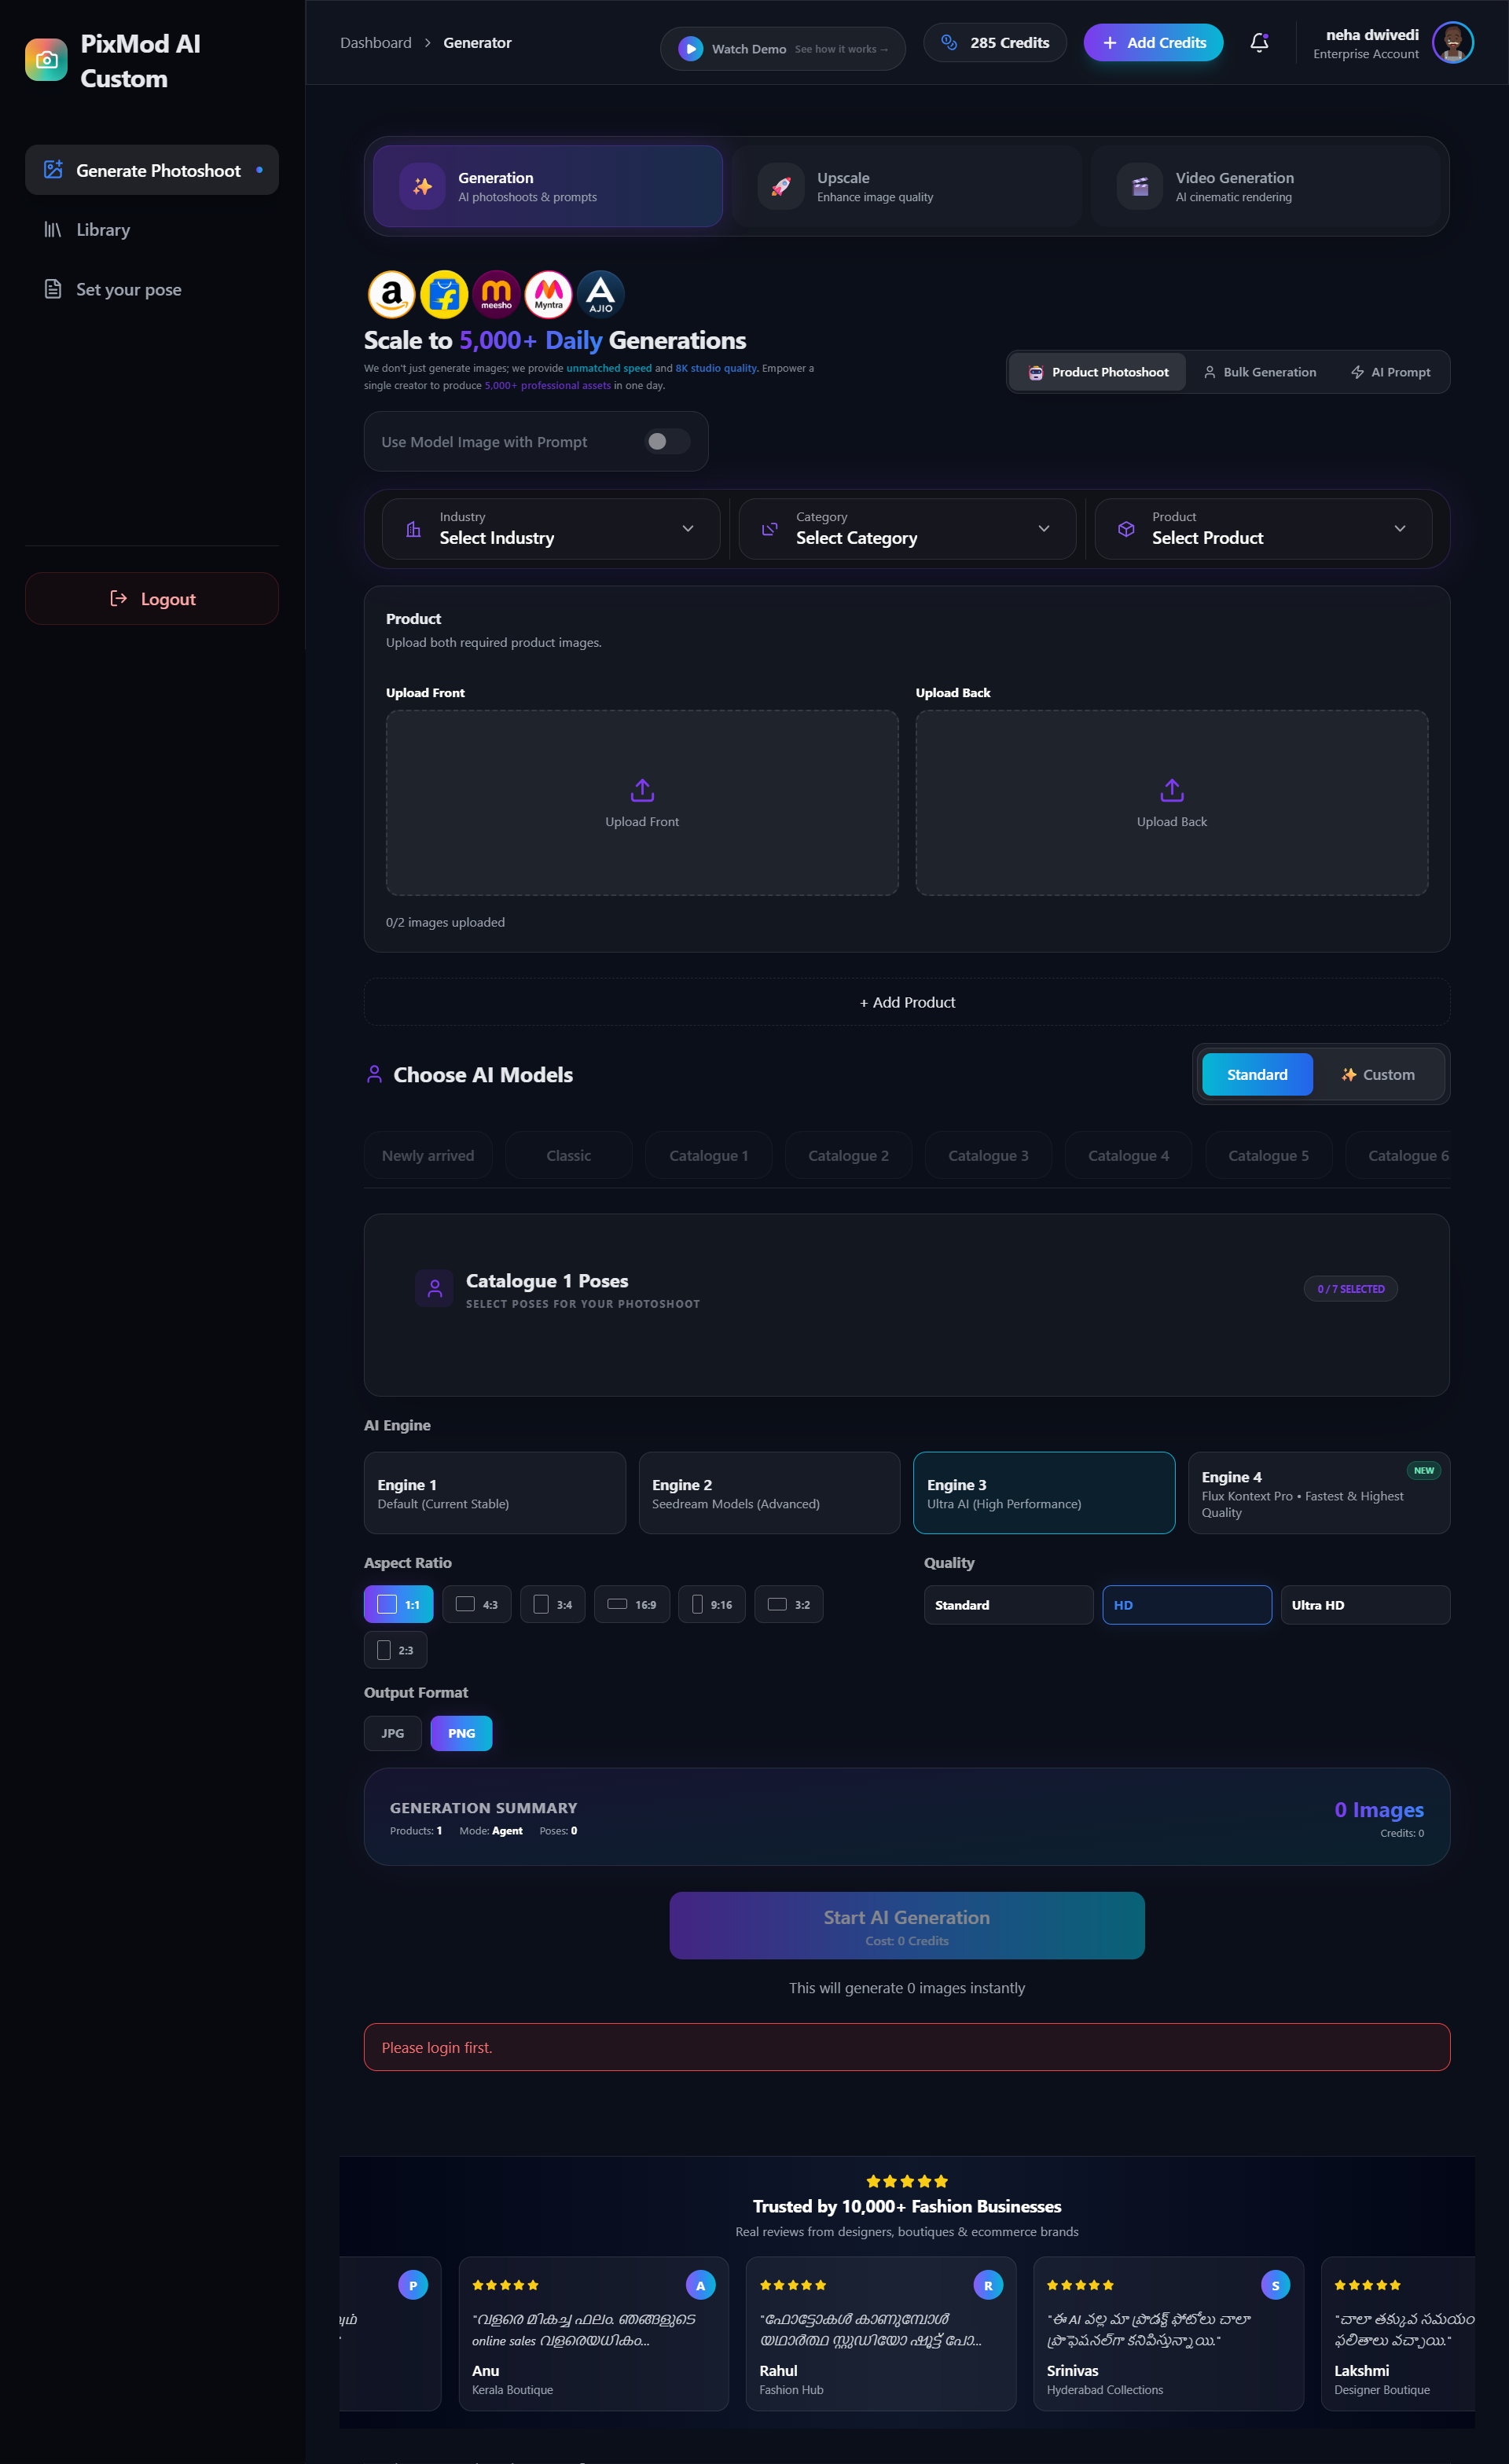Click the Industry building icon
The height and width of the screenshot is (2464, 1509).
coord(413,529)
